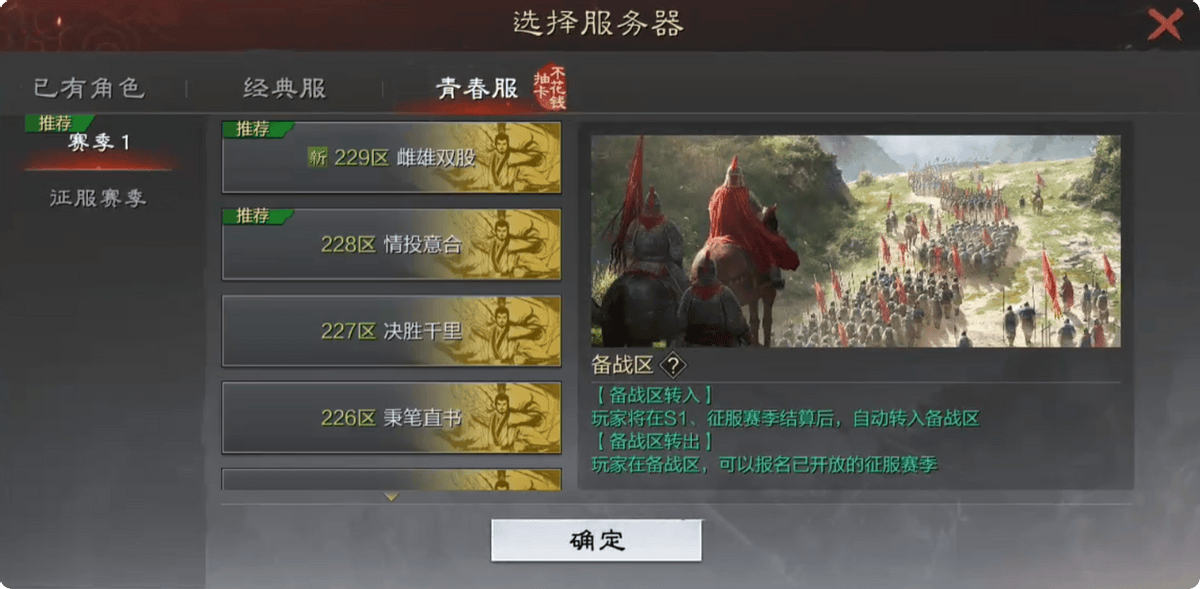Choose server 229区 雌雄双股
1200x589 pixels.
click(391, 158)
